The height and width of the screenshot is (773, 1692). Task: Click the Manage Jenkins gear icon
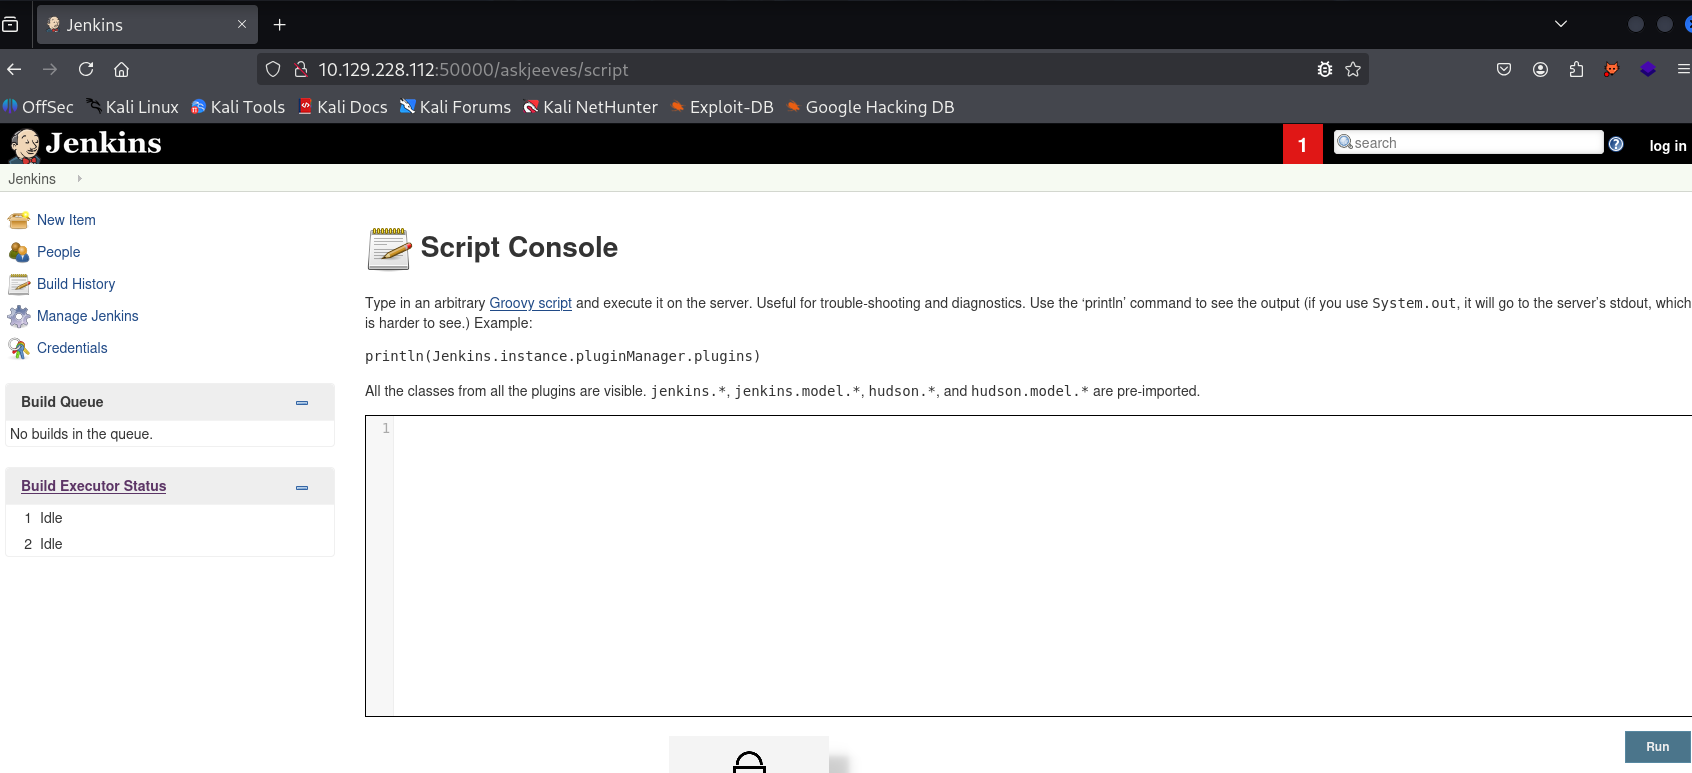pyautogui.click(x=18, y=316)
